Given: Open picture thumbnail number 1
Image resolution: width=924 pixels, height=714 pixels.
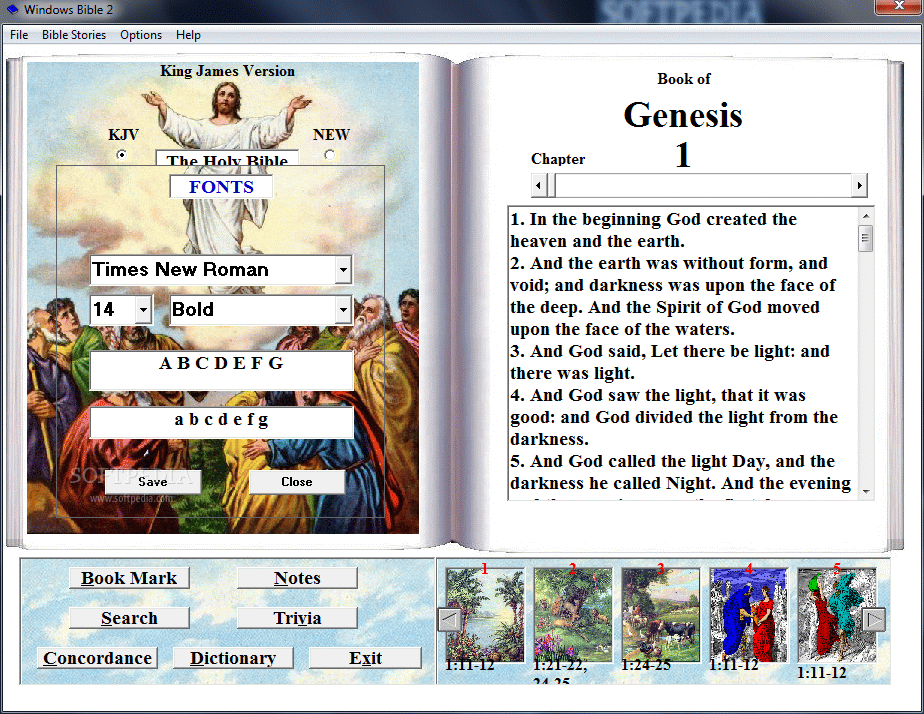Looking at the screenshot, I should click(485, 614).
